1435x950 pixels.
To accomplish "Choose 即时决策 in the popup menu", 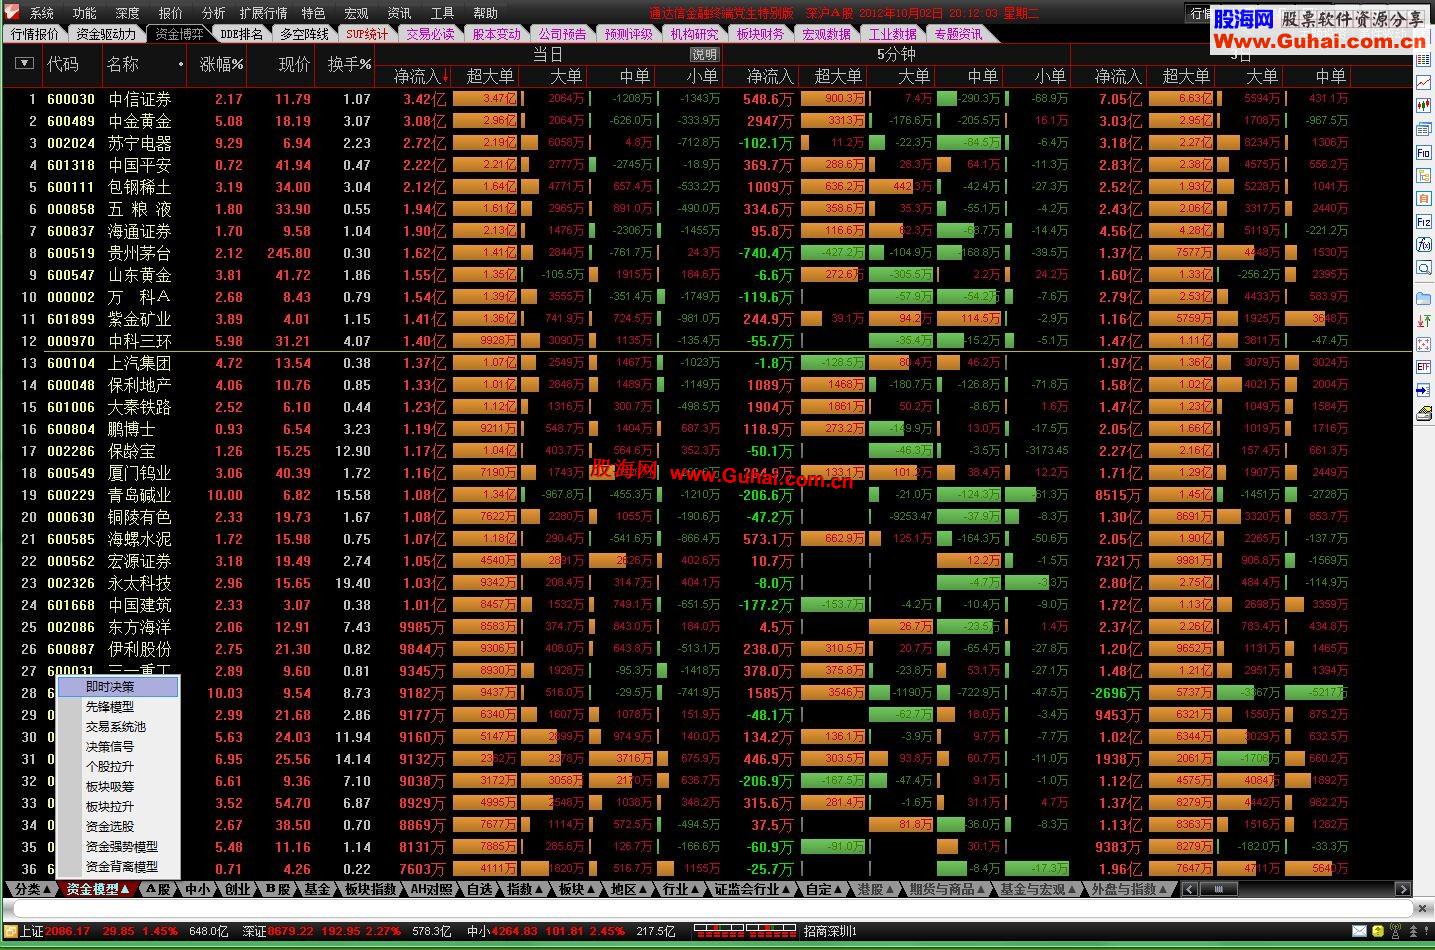I will tap(118, 687).
